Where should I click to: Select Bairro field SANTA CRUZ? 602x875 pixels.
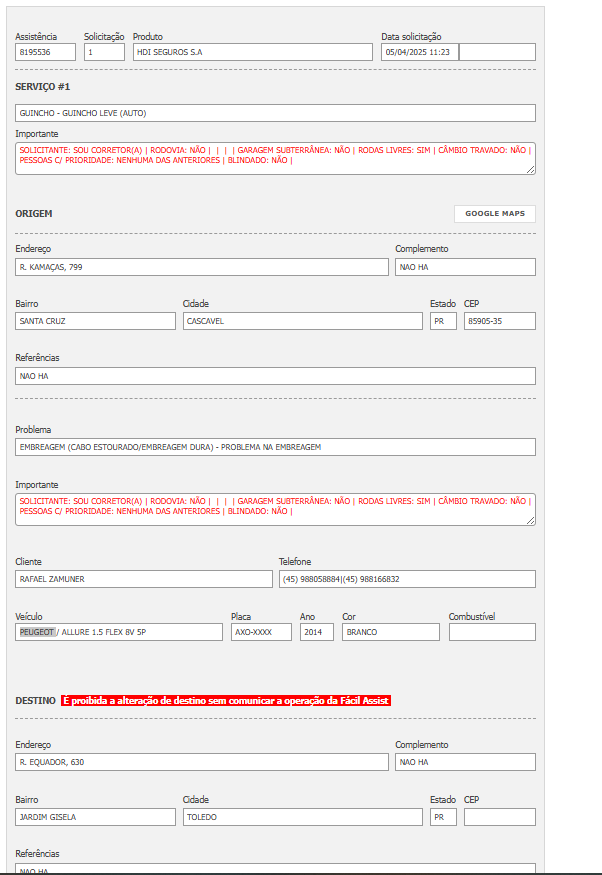tap(95, 321)
